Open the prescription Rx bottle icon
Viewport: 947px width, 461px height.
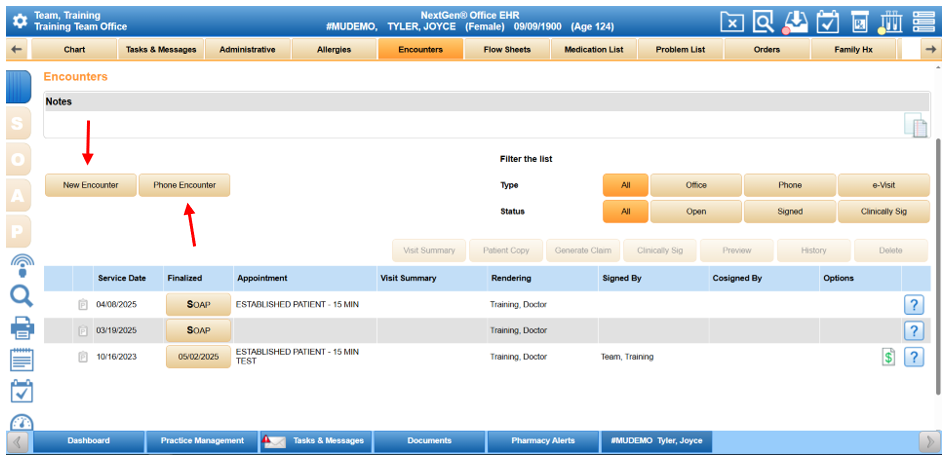coord(859,21)
